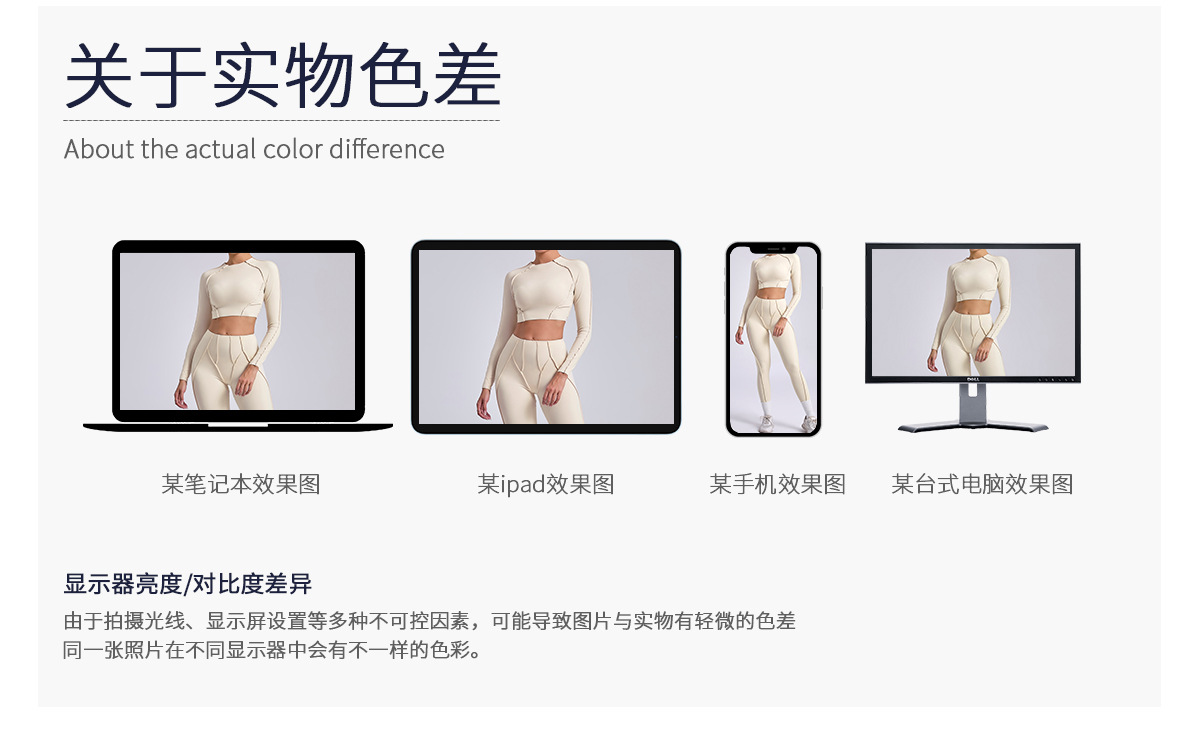Screen dimensions: 1200x731
Task: Select the iPad device mockup image
Action: click(x=546, y=337)
